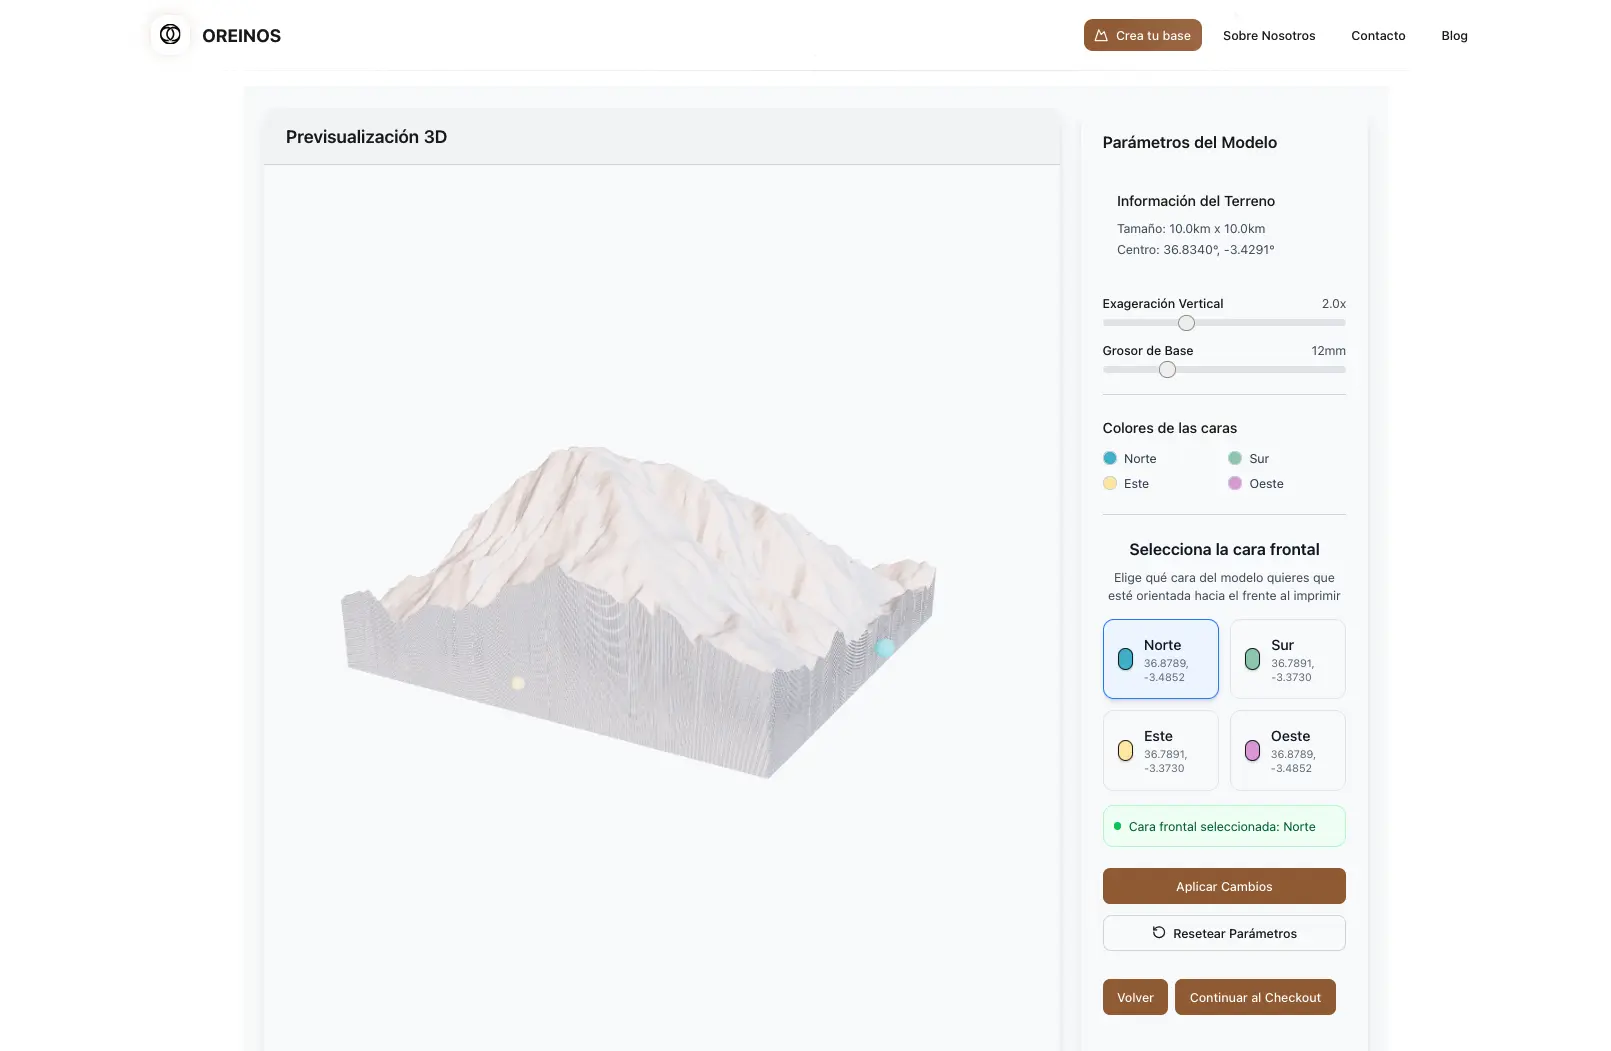The image size is (1611, 1051).
Task: Click the blue Norte color dot in legend
Action: coord(1110,459)
